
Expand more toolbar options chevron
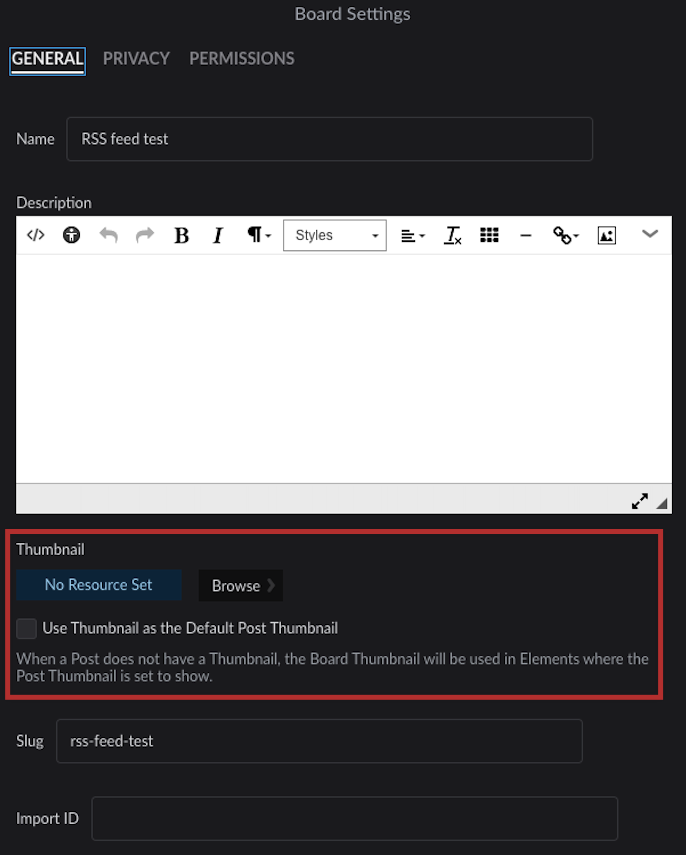pyautogui.click(x=650, y=234)
